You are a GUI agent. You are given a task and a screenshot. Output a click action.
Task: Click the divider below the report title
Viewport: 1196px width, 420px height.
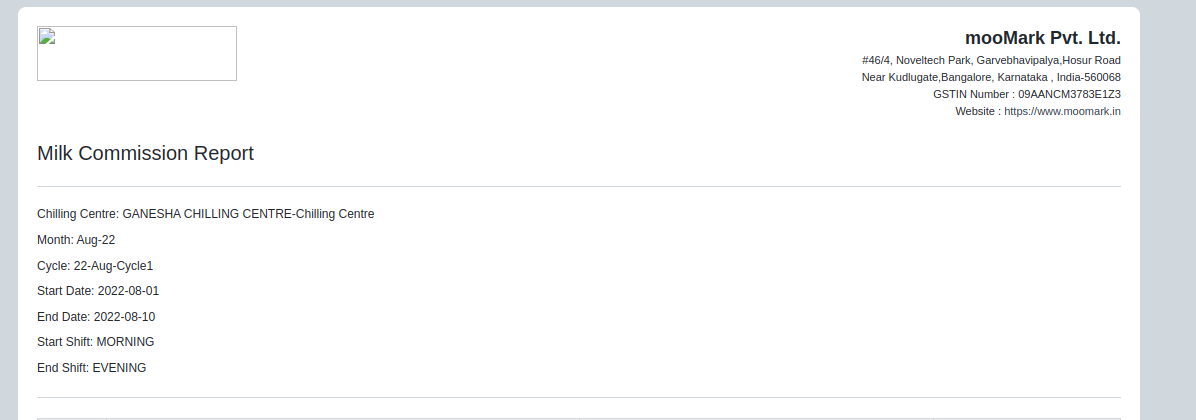(x=579, y=186)
